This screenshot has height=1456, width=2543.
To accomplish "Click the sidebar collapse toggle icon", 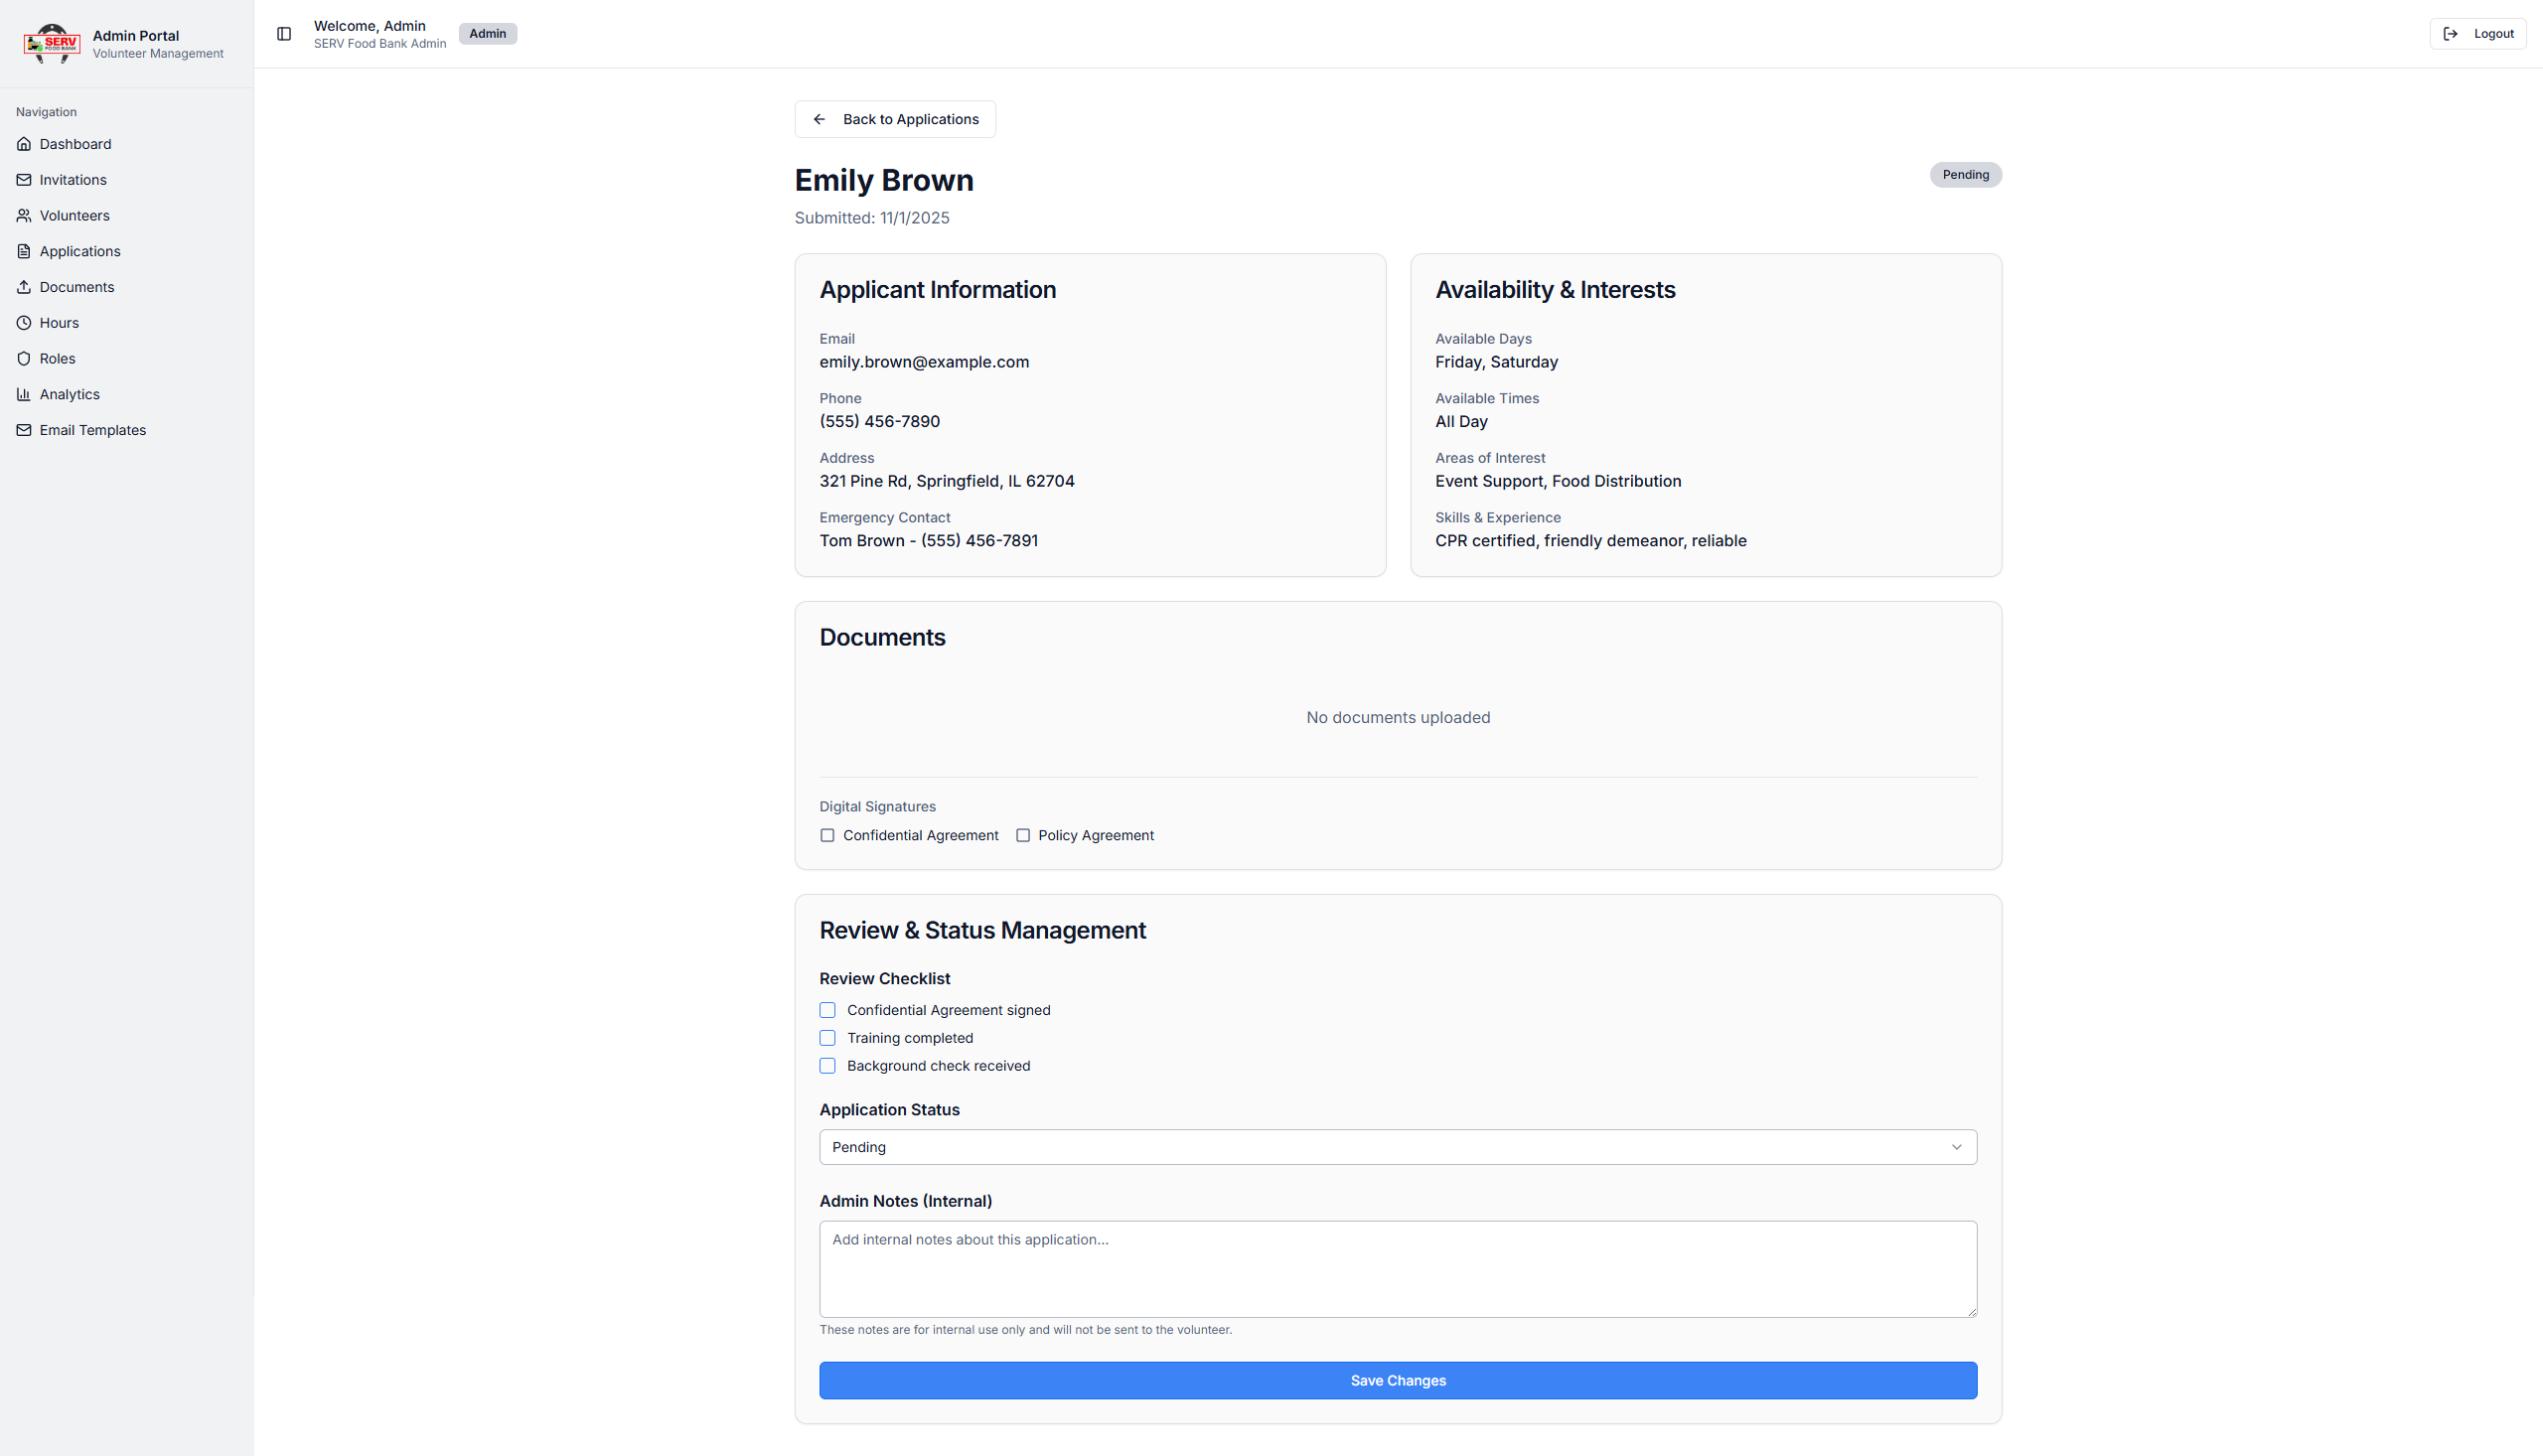I will pyautogui.click(x=284, y=34).
